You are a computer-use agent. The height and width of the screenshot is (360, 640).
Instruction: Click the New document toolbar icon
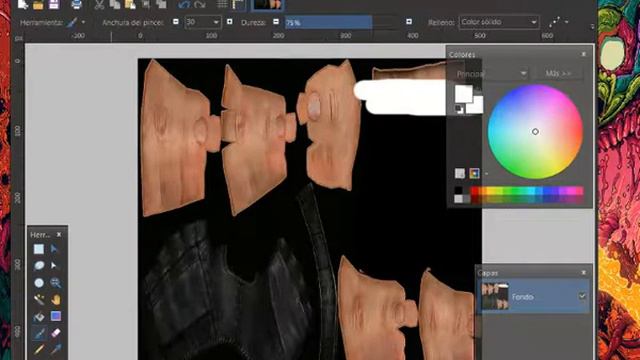pos(23,4)
